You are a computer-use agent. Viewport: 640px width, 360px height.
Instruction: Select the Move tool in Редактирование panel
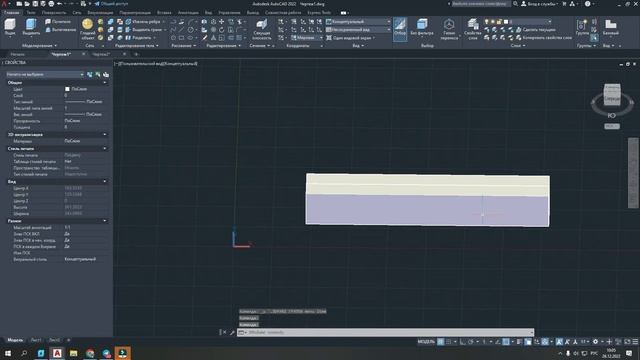pos(222,22)
